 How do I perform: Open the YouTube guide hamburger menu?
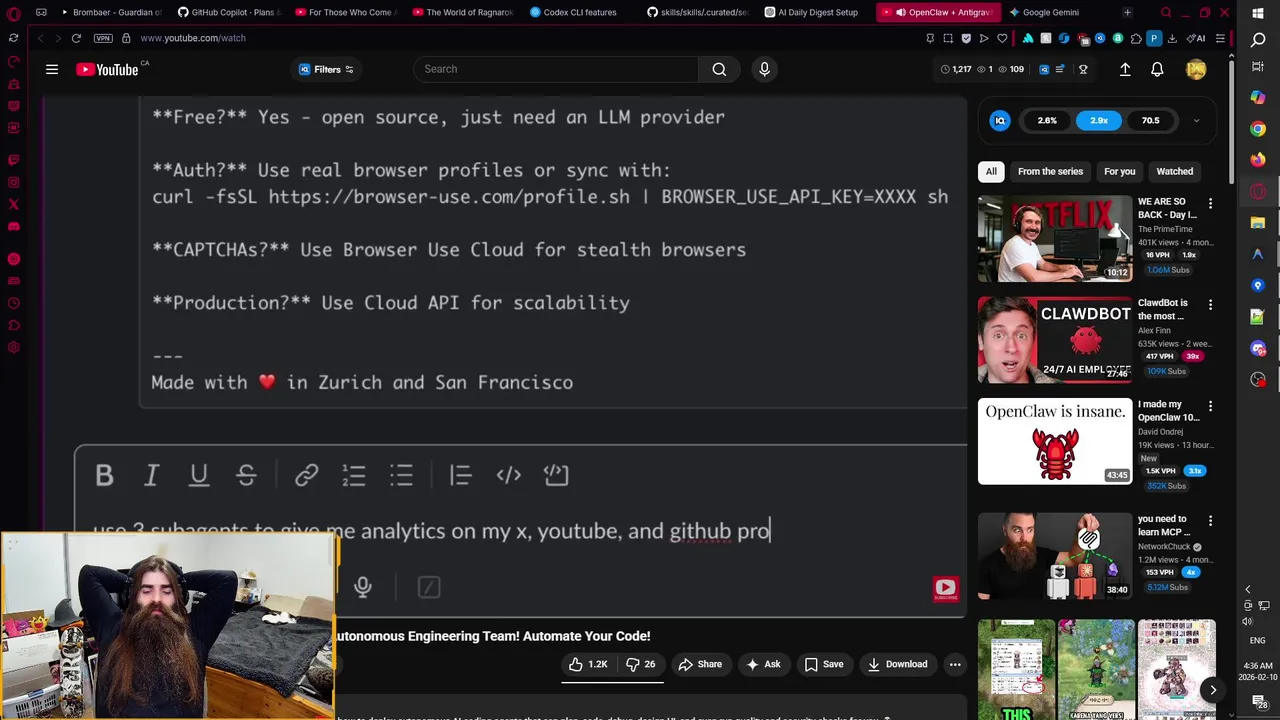tap(52, 69)
